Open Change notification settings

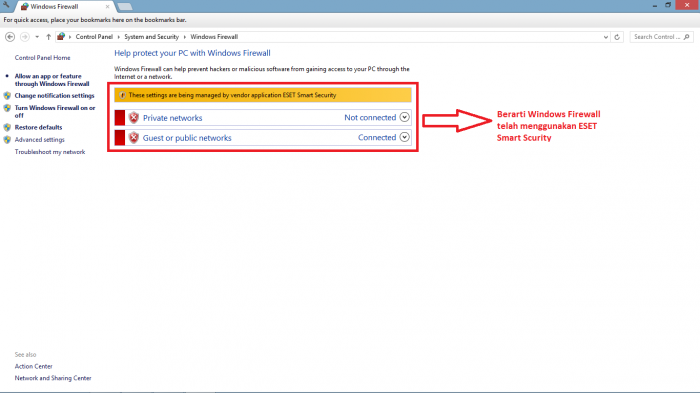[x=54, y=96]
